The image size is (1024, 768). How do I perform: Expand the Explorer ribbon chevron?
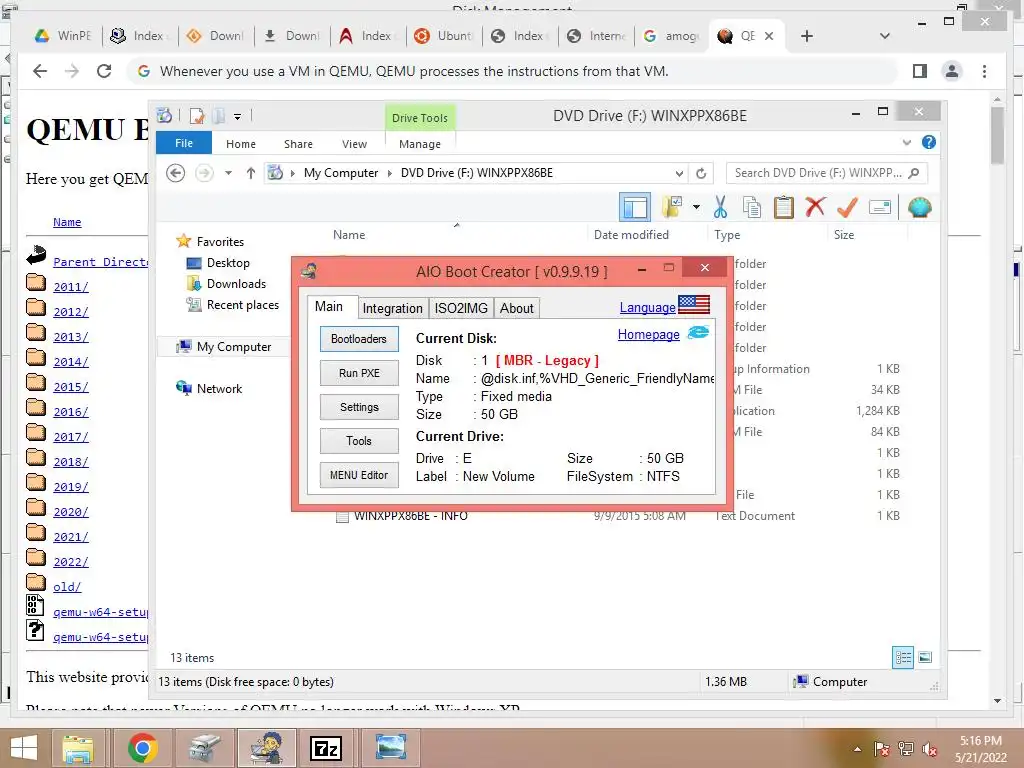[x=906, y=142]
